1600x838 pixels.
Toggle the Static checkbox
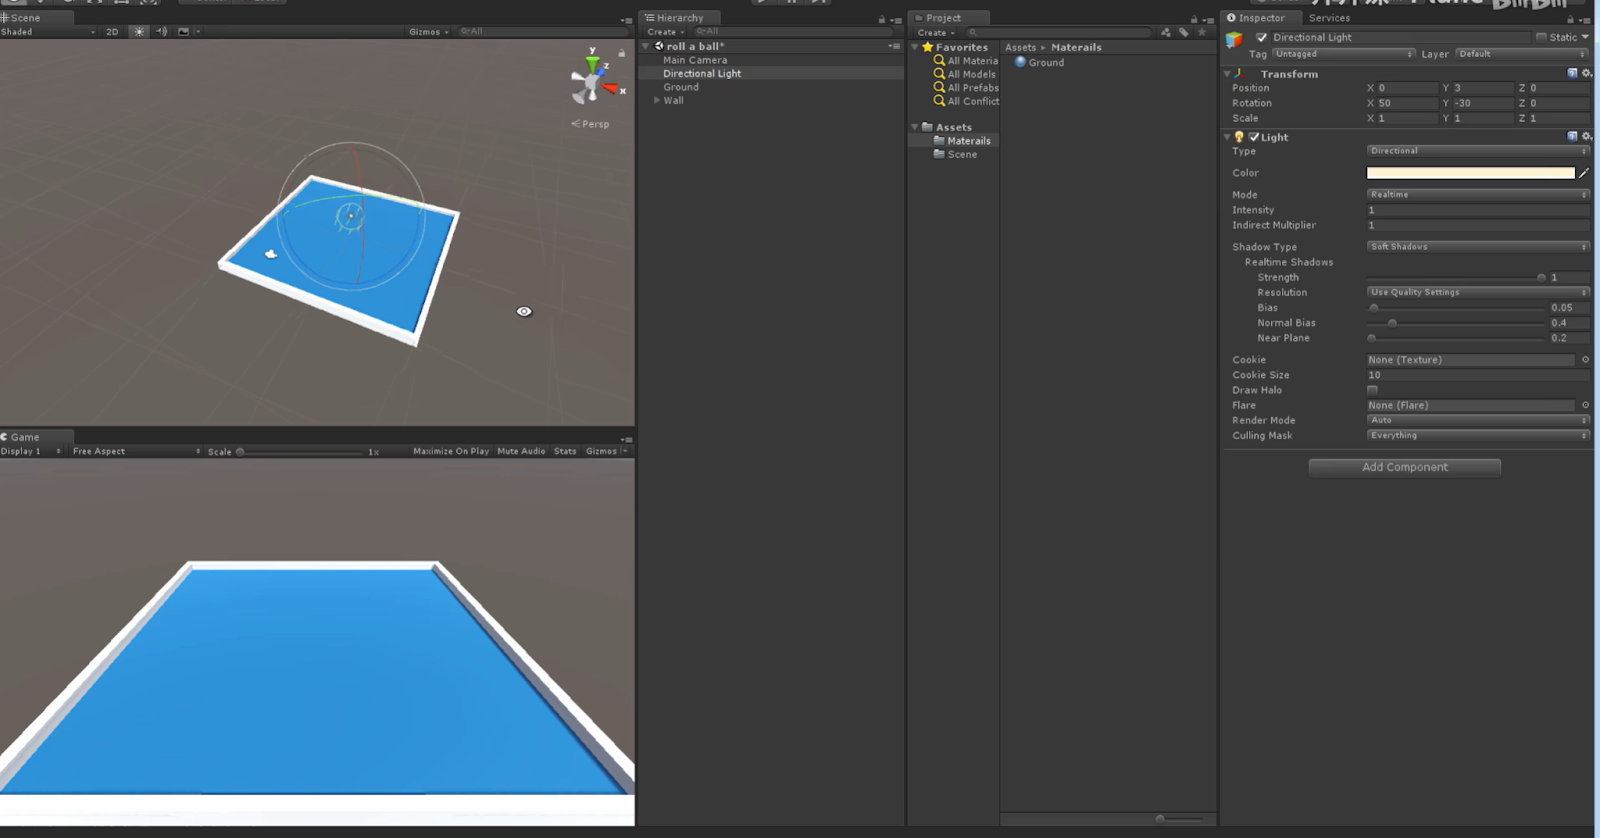(1541, 37)
